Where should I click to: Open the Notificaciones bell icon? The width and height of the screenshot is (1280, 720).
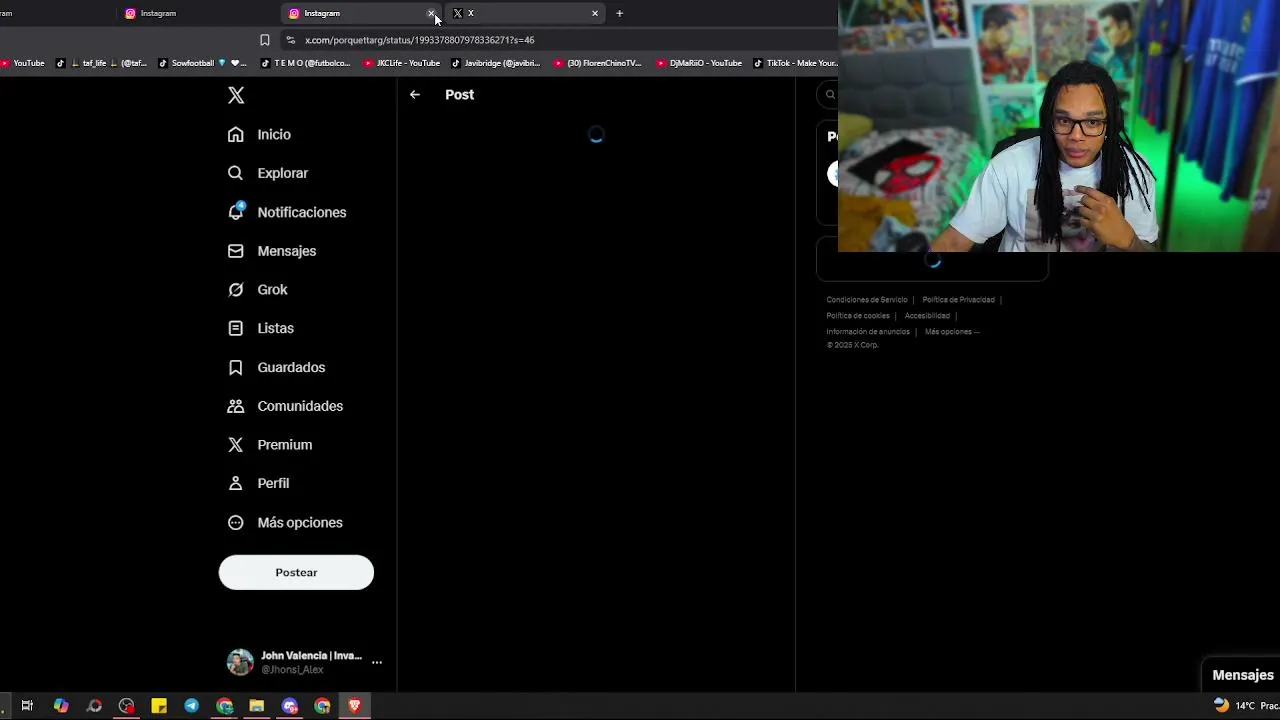(236, 211)
